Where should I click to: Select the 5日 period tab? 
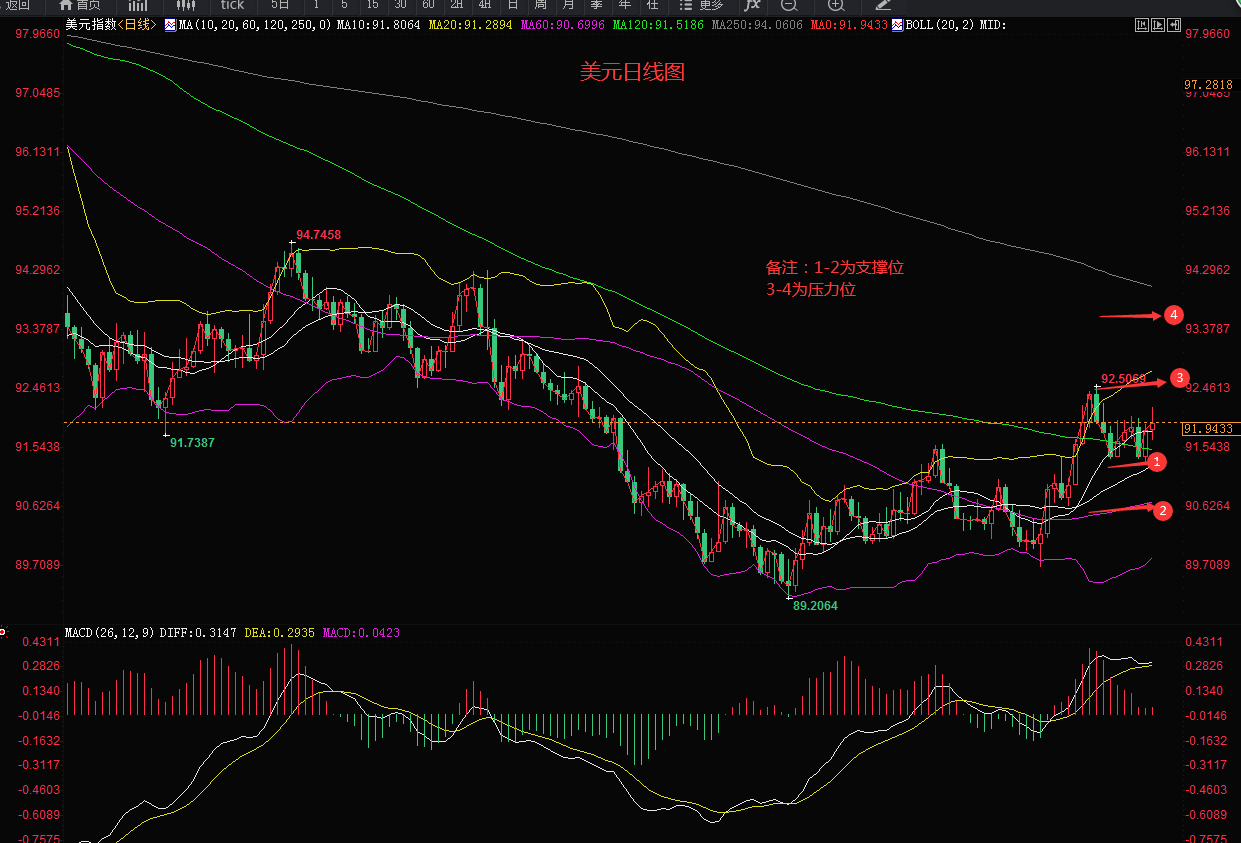tap(280, 5)
